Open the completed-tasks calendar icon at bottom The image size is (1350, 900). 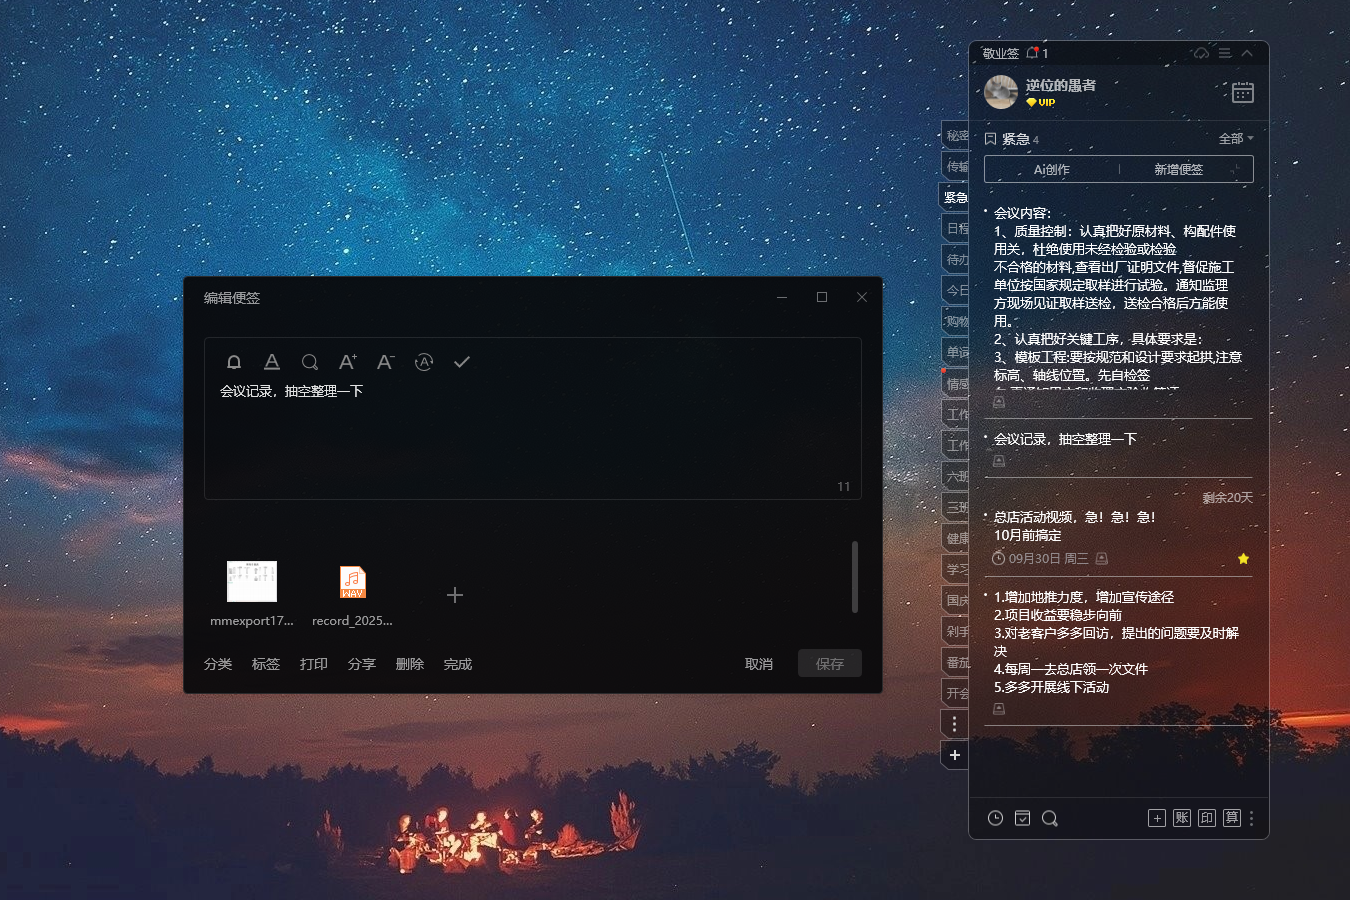[1022, 818]
